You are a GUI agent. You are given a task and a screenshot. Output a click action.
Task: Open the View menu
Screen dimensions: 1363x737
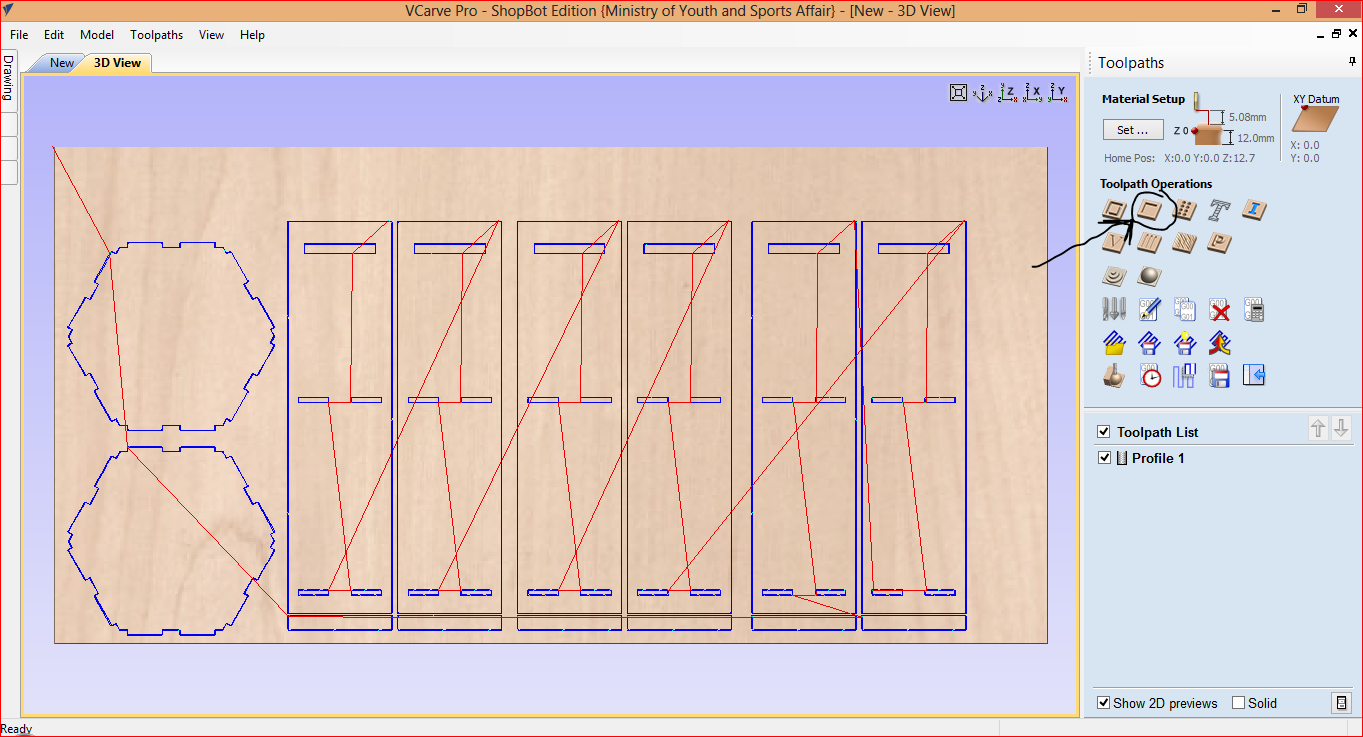[x=212, y=35]
